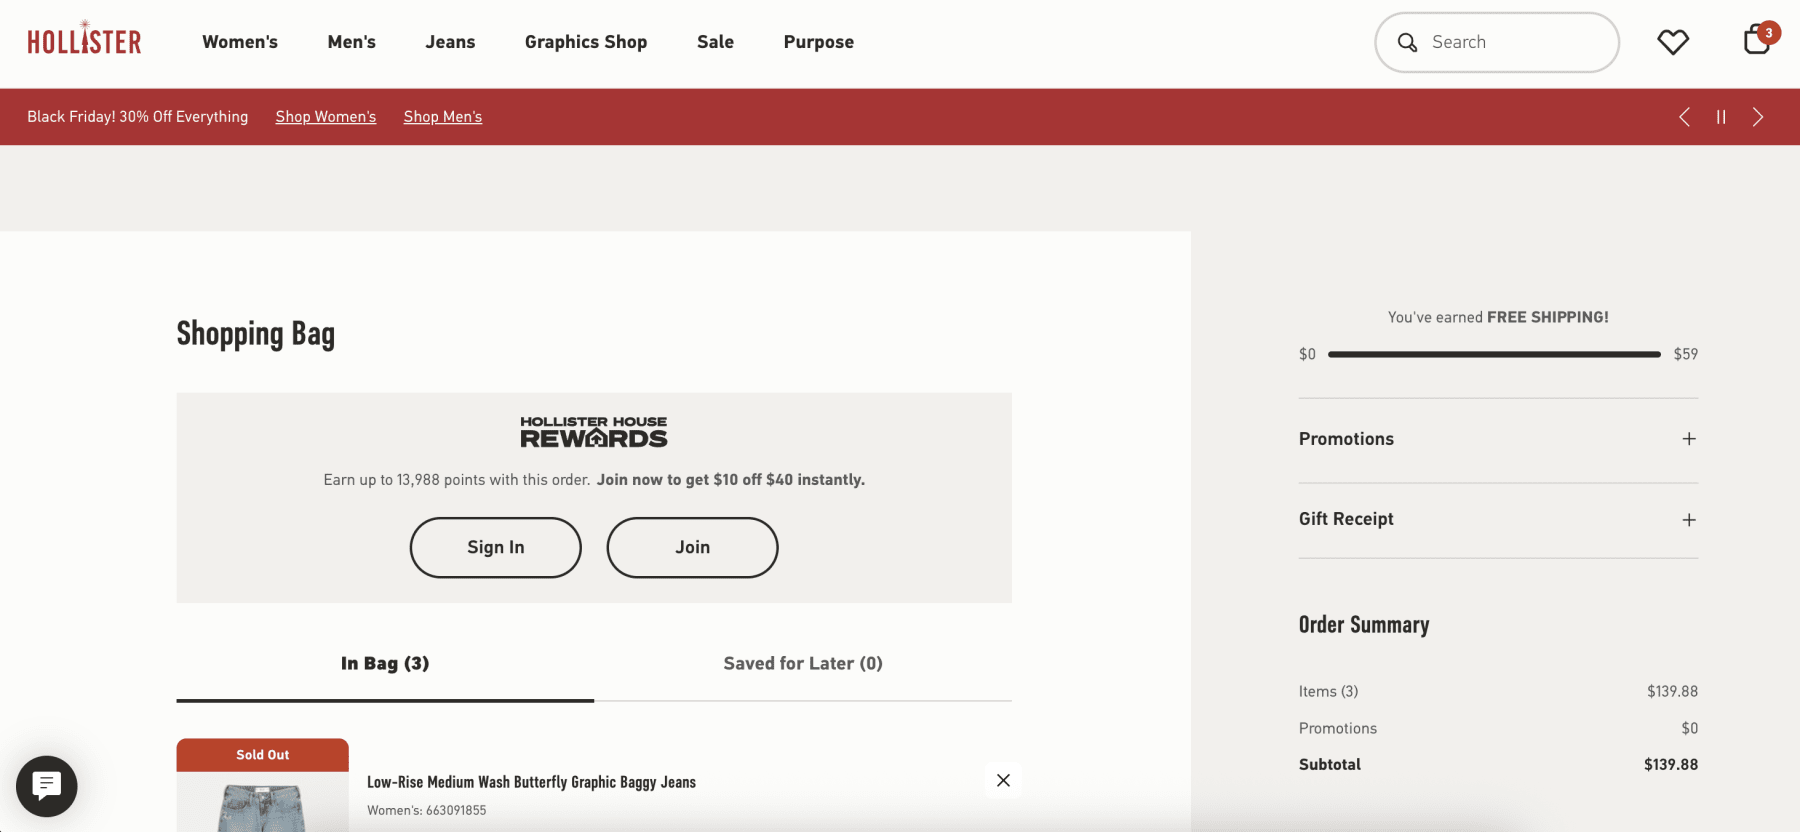This screenshot has width=1800, height=832.
Task: Open the Women's menu
Action: (240, 42)
